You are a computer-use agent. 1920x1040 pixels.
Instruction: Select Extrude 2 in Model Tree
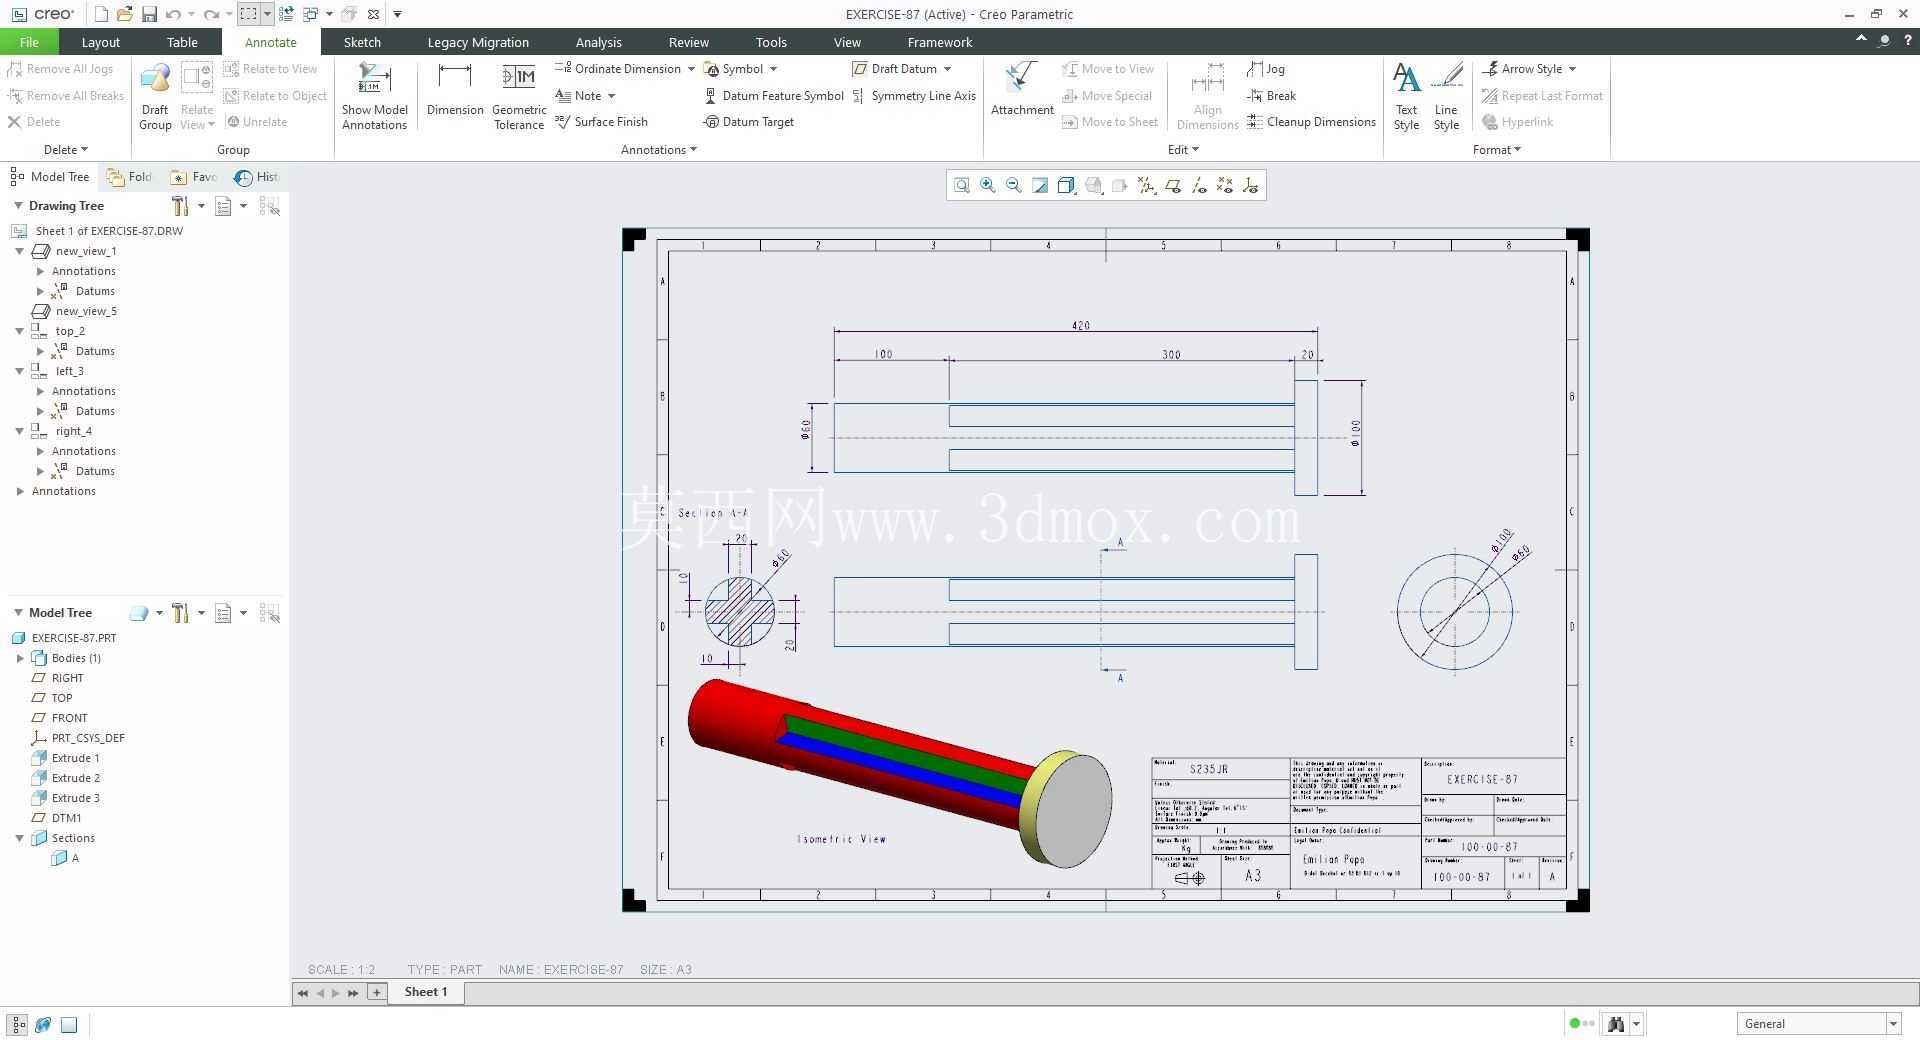pos(66,778)
